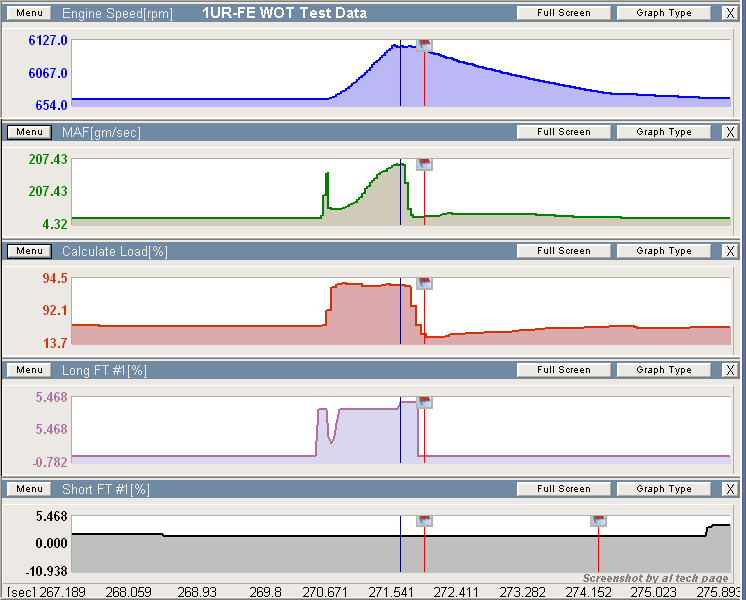This screenshot has width=746, height=600.
Task: Change Graph Type for Calculate Load
Action: [663, 251]
